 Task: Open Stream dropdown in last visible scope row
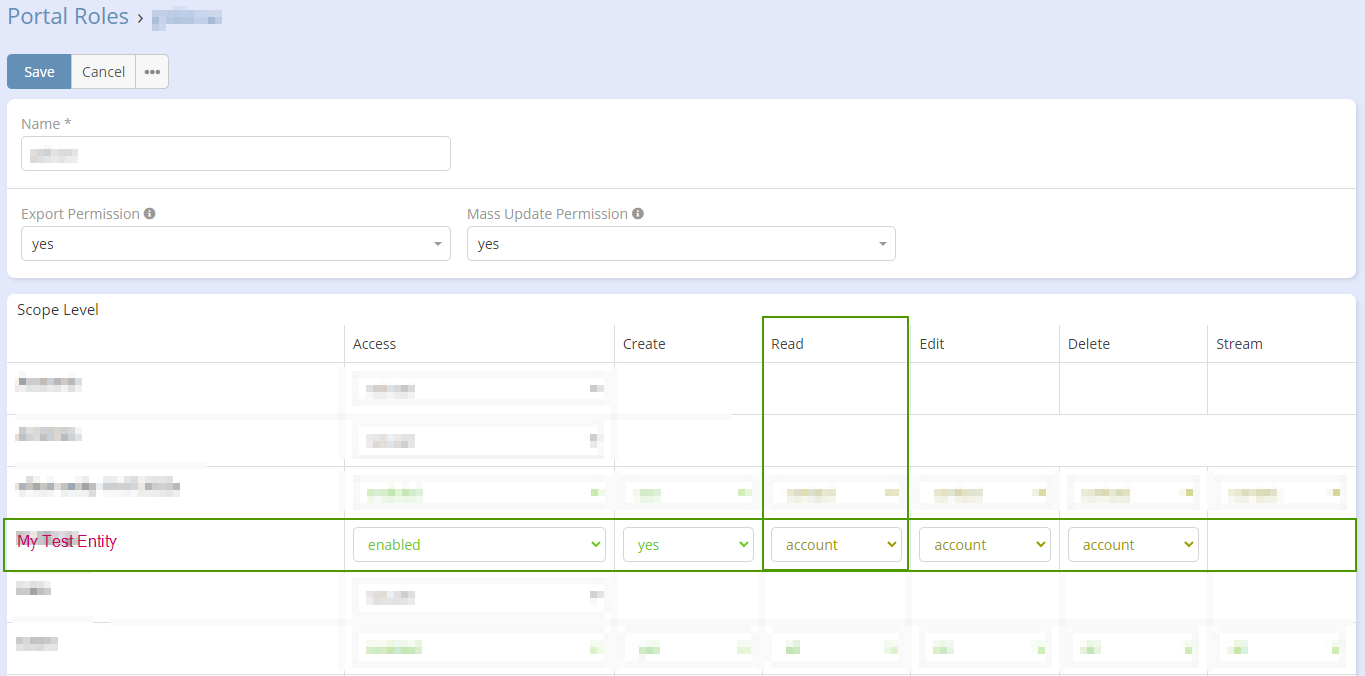pyautogui.click(x=1280, y=649)
